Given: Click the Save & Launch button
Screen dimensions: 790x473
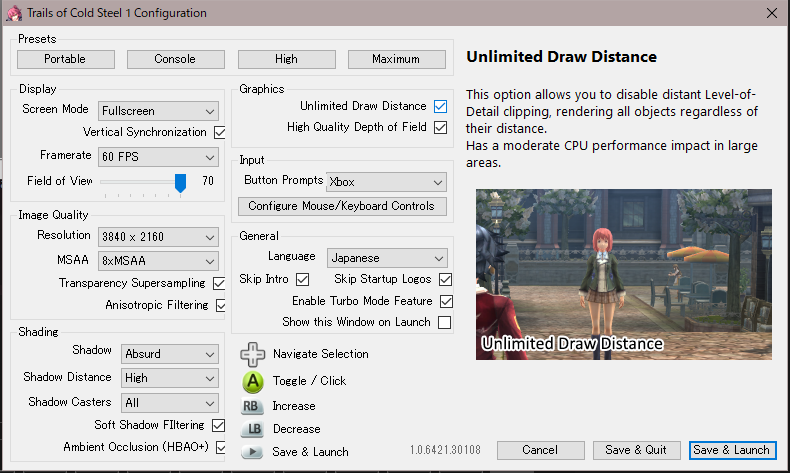Looking at the screenshot, I should click(x=733, y=450).
